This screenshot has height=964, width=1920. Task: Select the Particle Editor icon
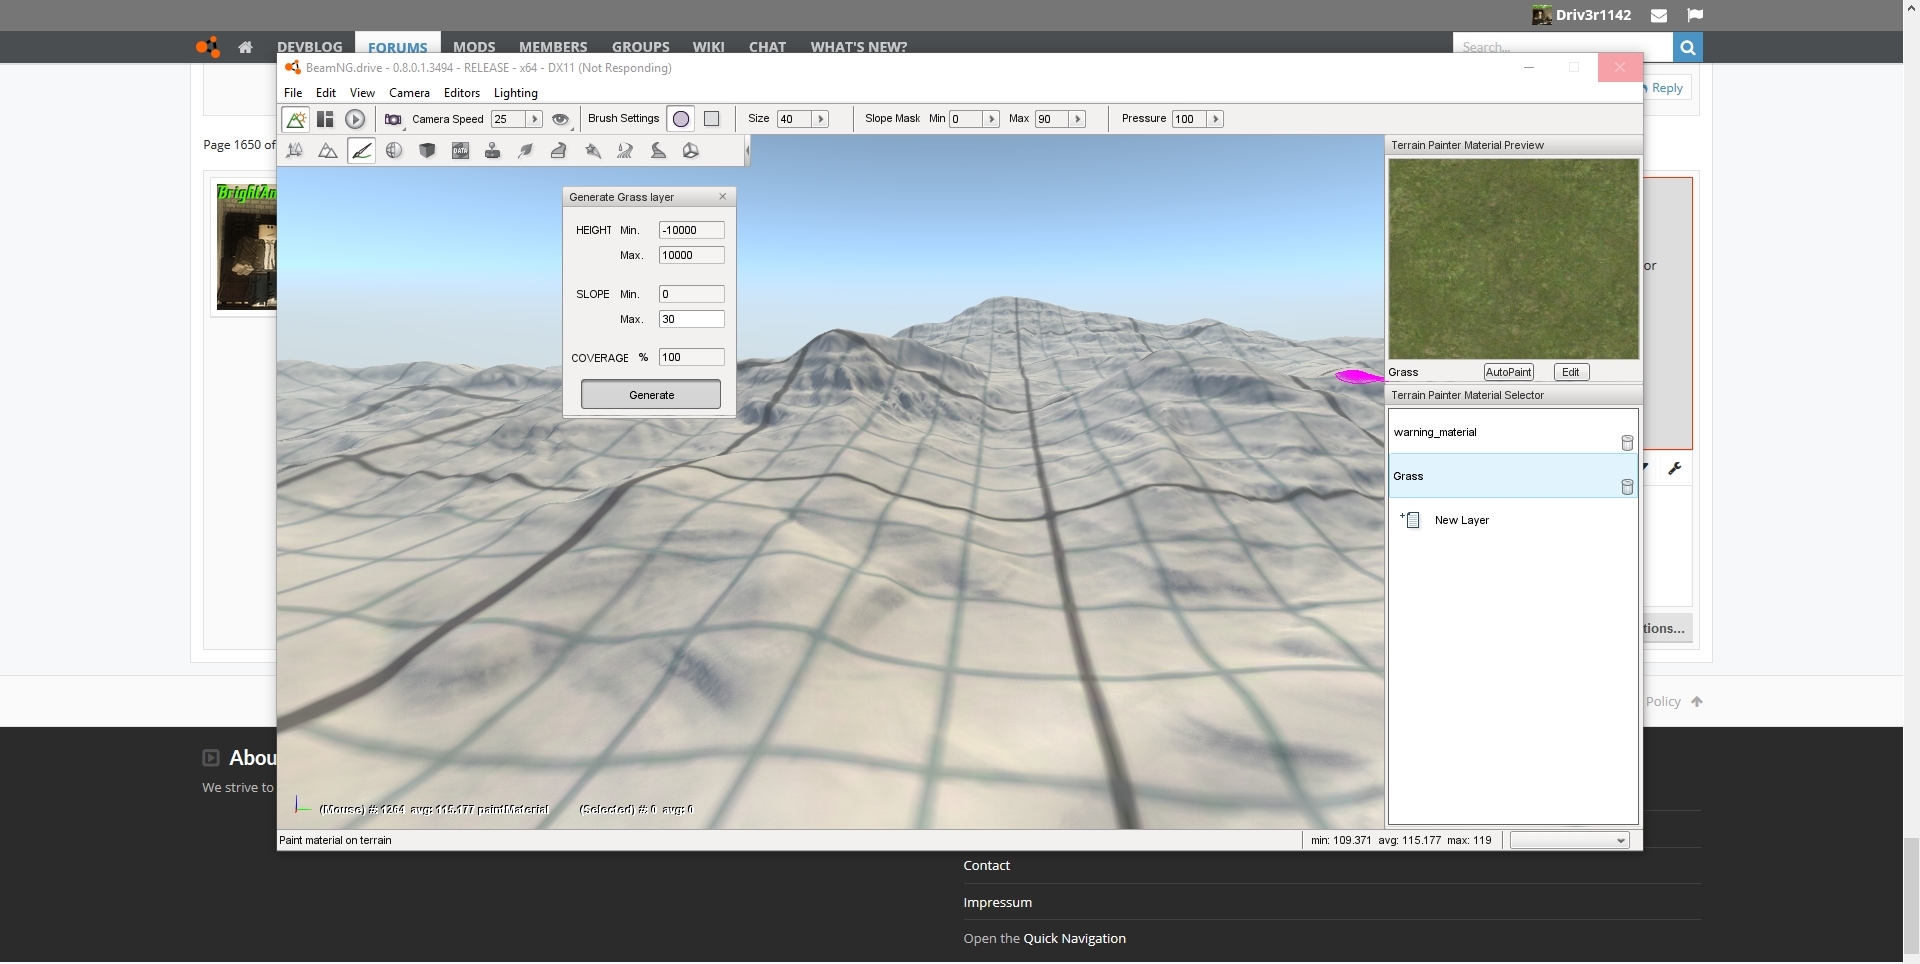592,151
